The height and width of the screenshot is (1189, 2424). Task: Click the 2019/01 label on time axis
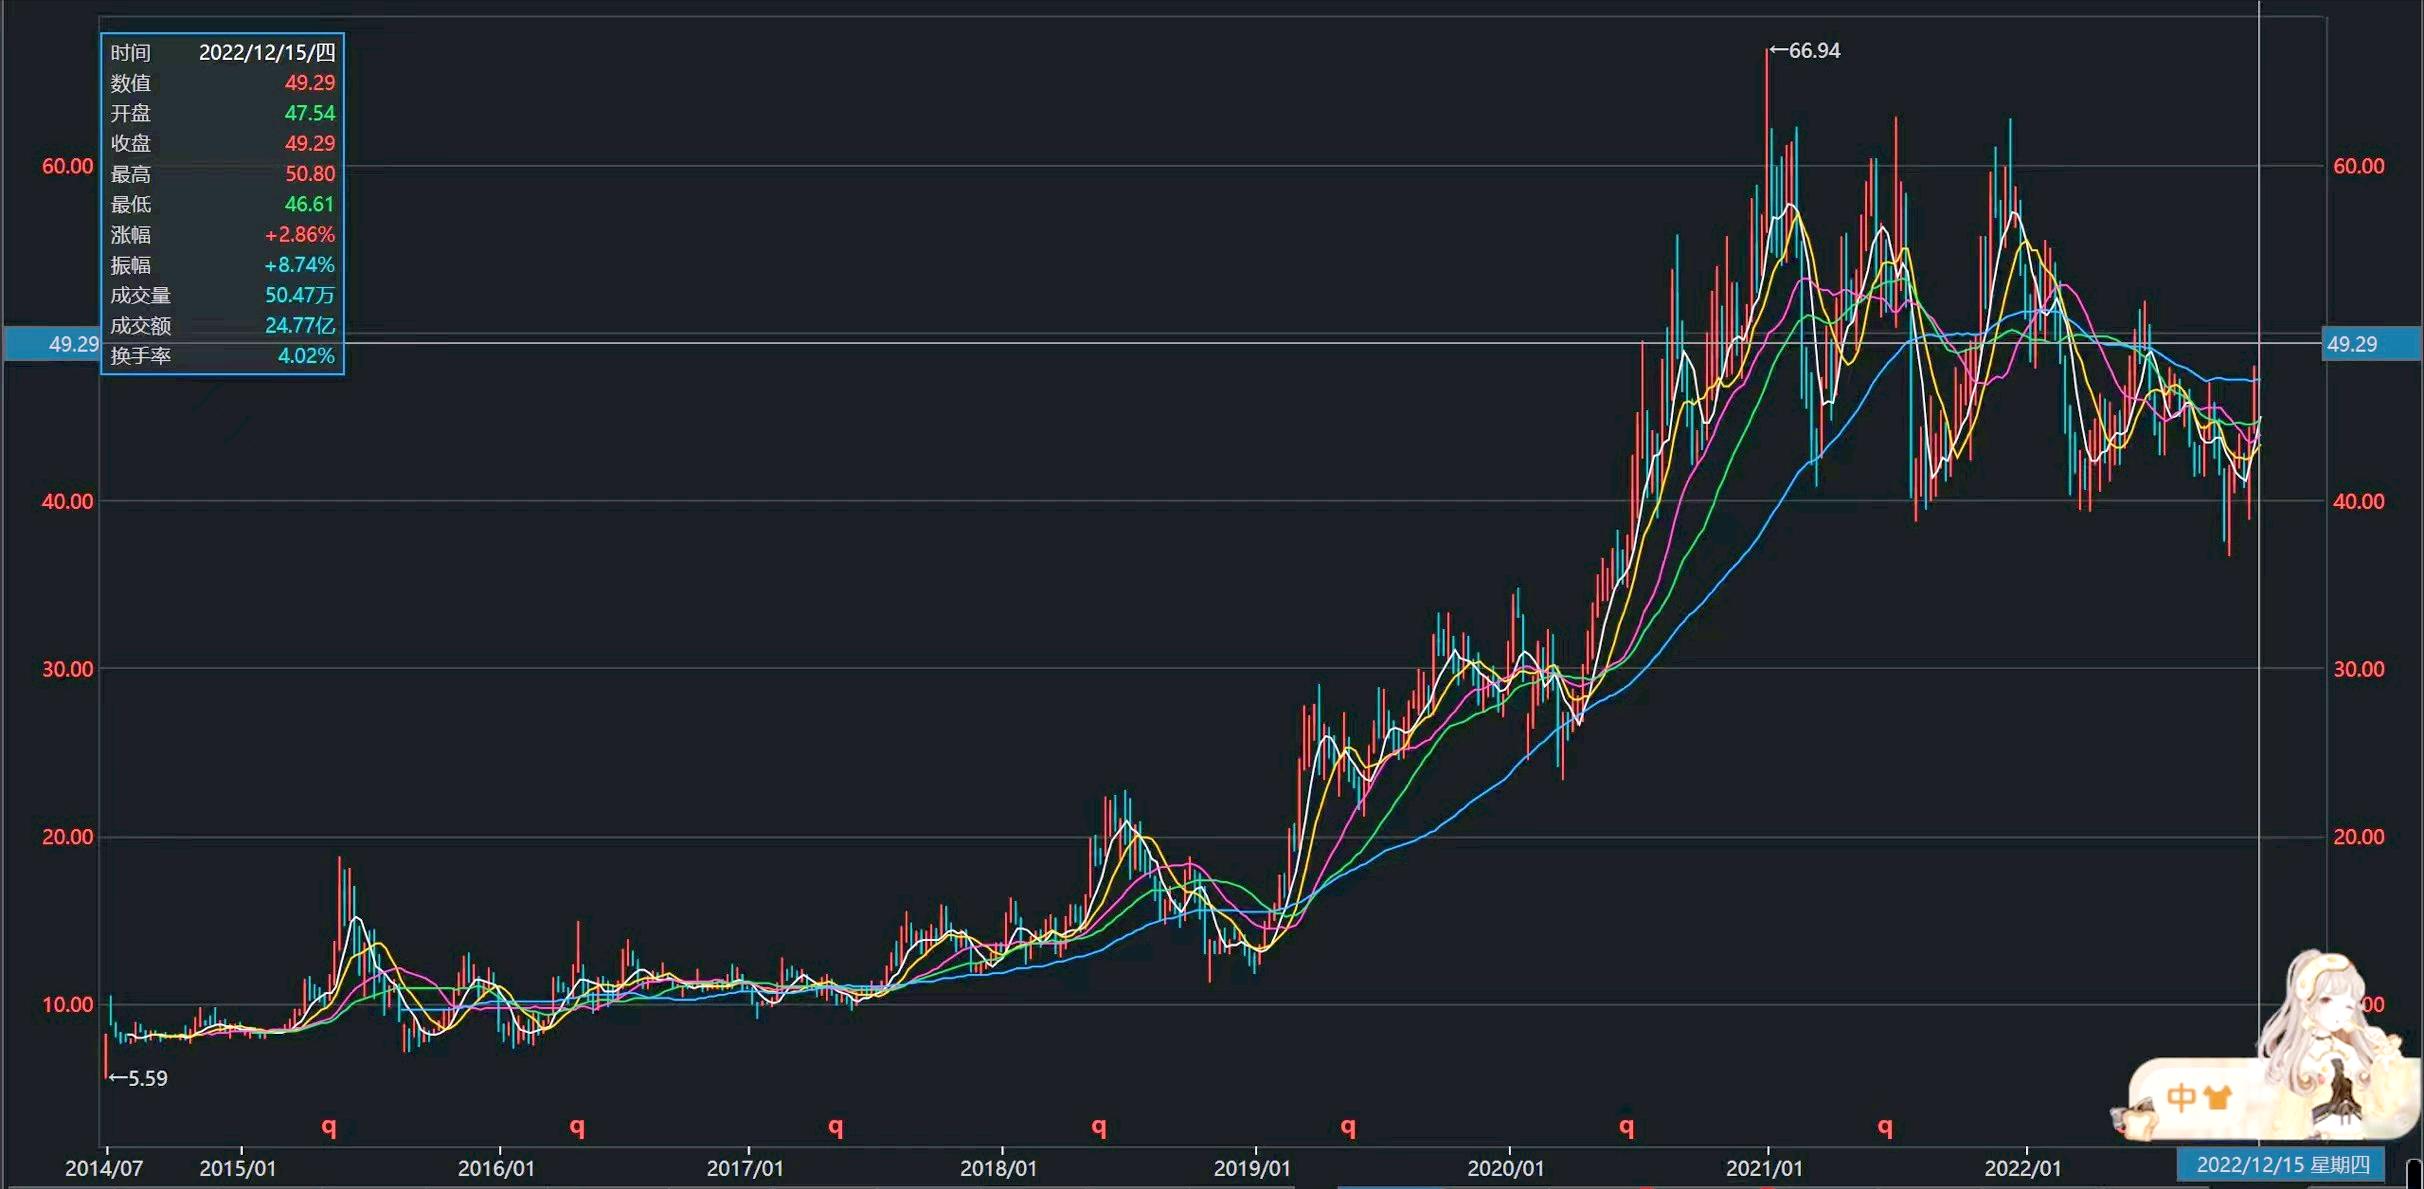click(x=1251, y=1168)
